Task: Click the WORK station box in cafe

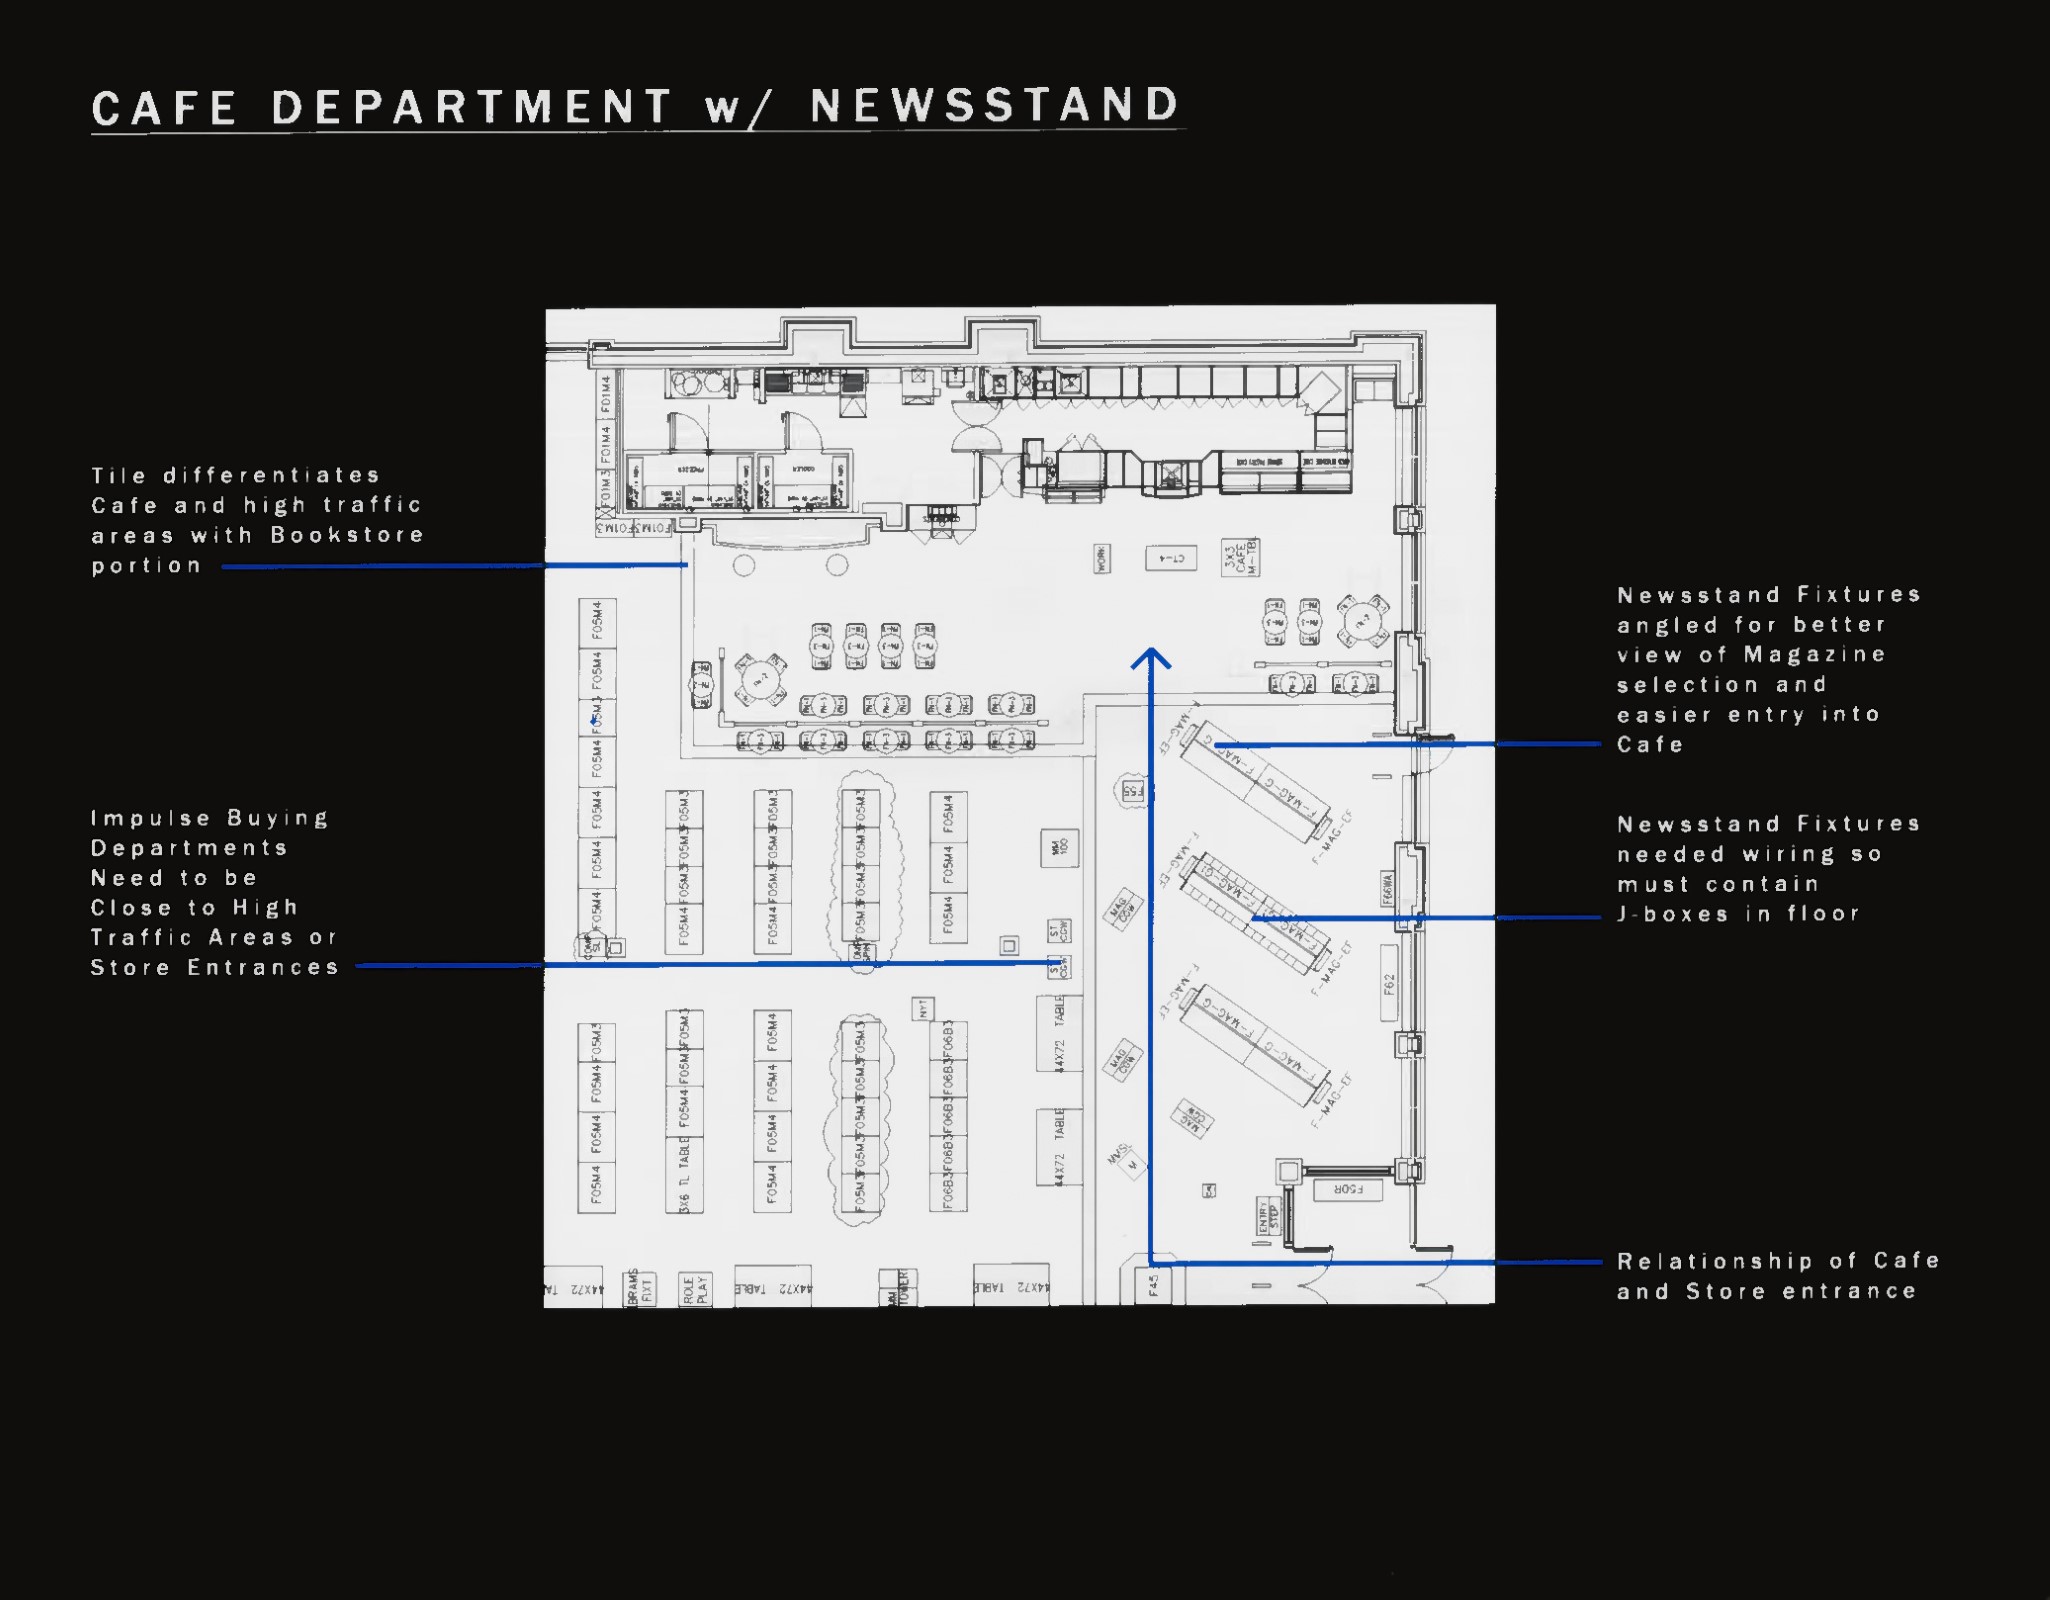Action: tap(1101, 558)
